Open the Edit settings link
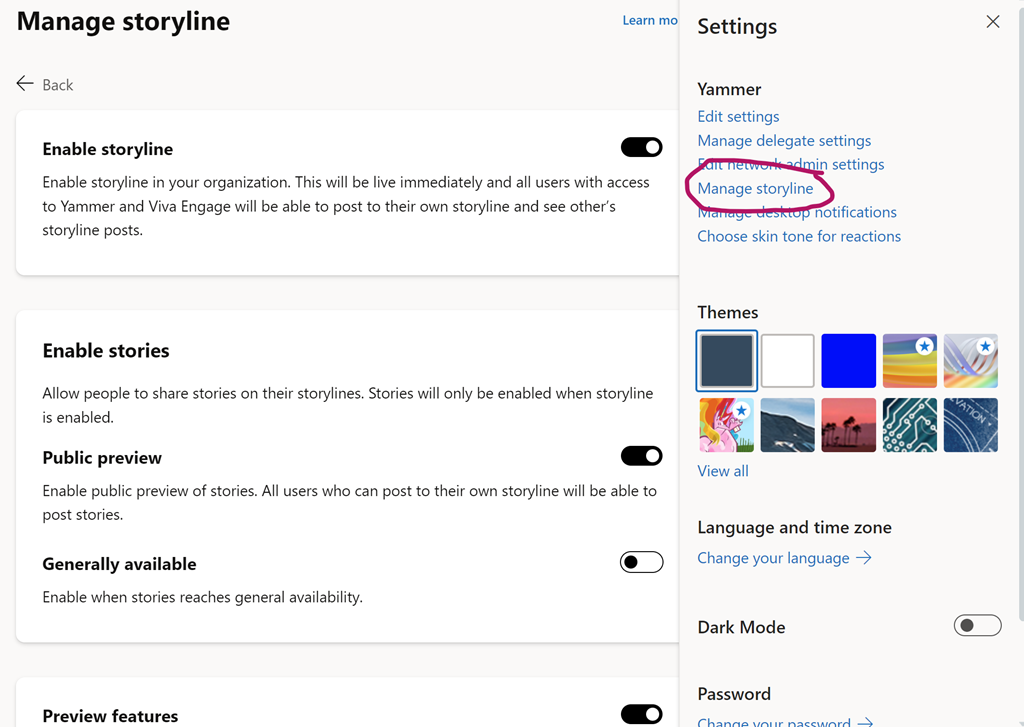Image resolution: width=1024 pixels, height=727 pixels. pos(738,116)
